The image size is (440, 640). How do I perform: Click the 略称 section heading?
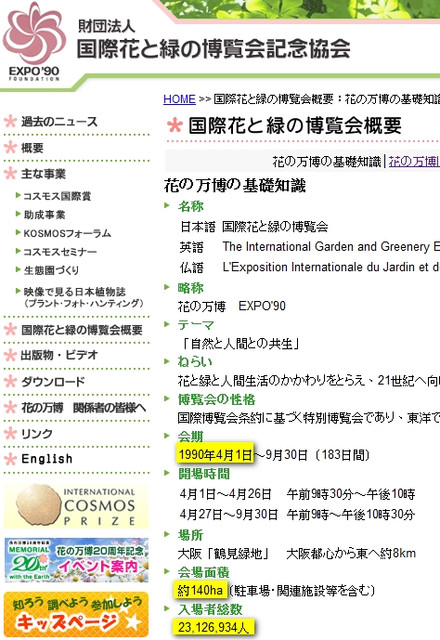190,288
